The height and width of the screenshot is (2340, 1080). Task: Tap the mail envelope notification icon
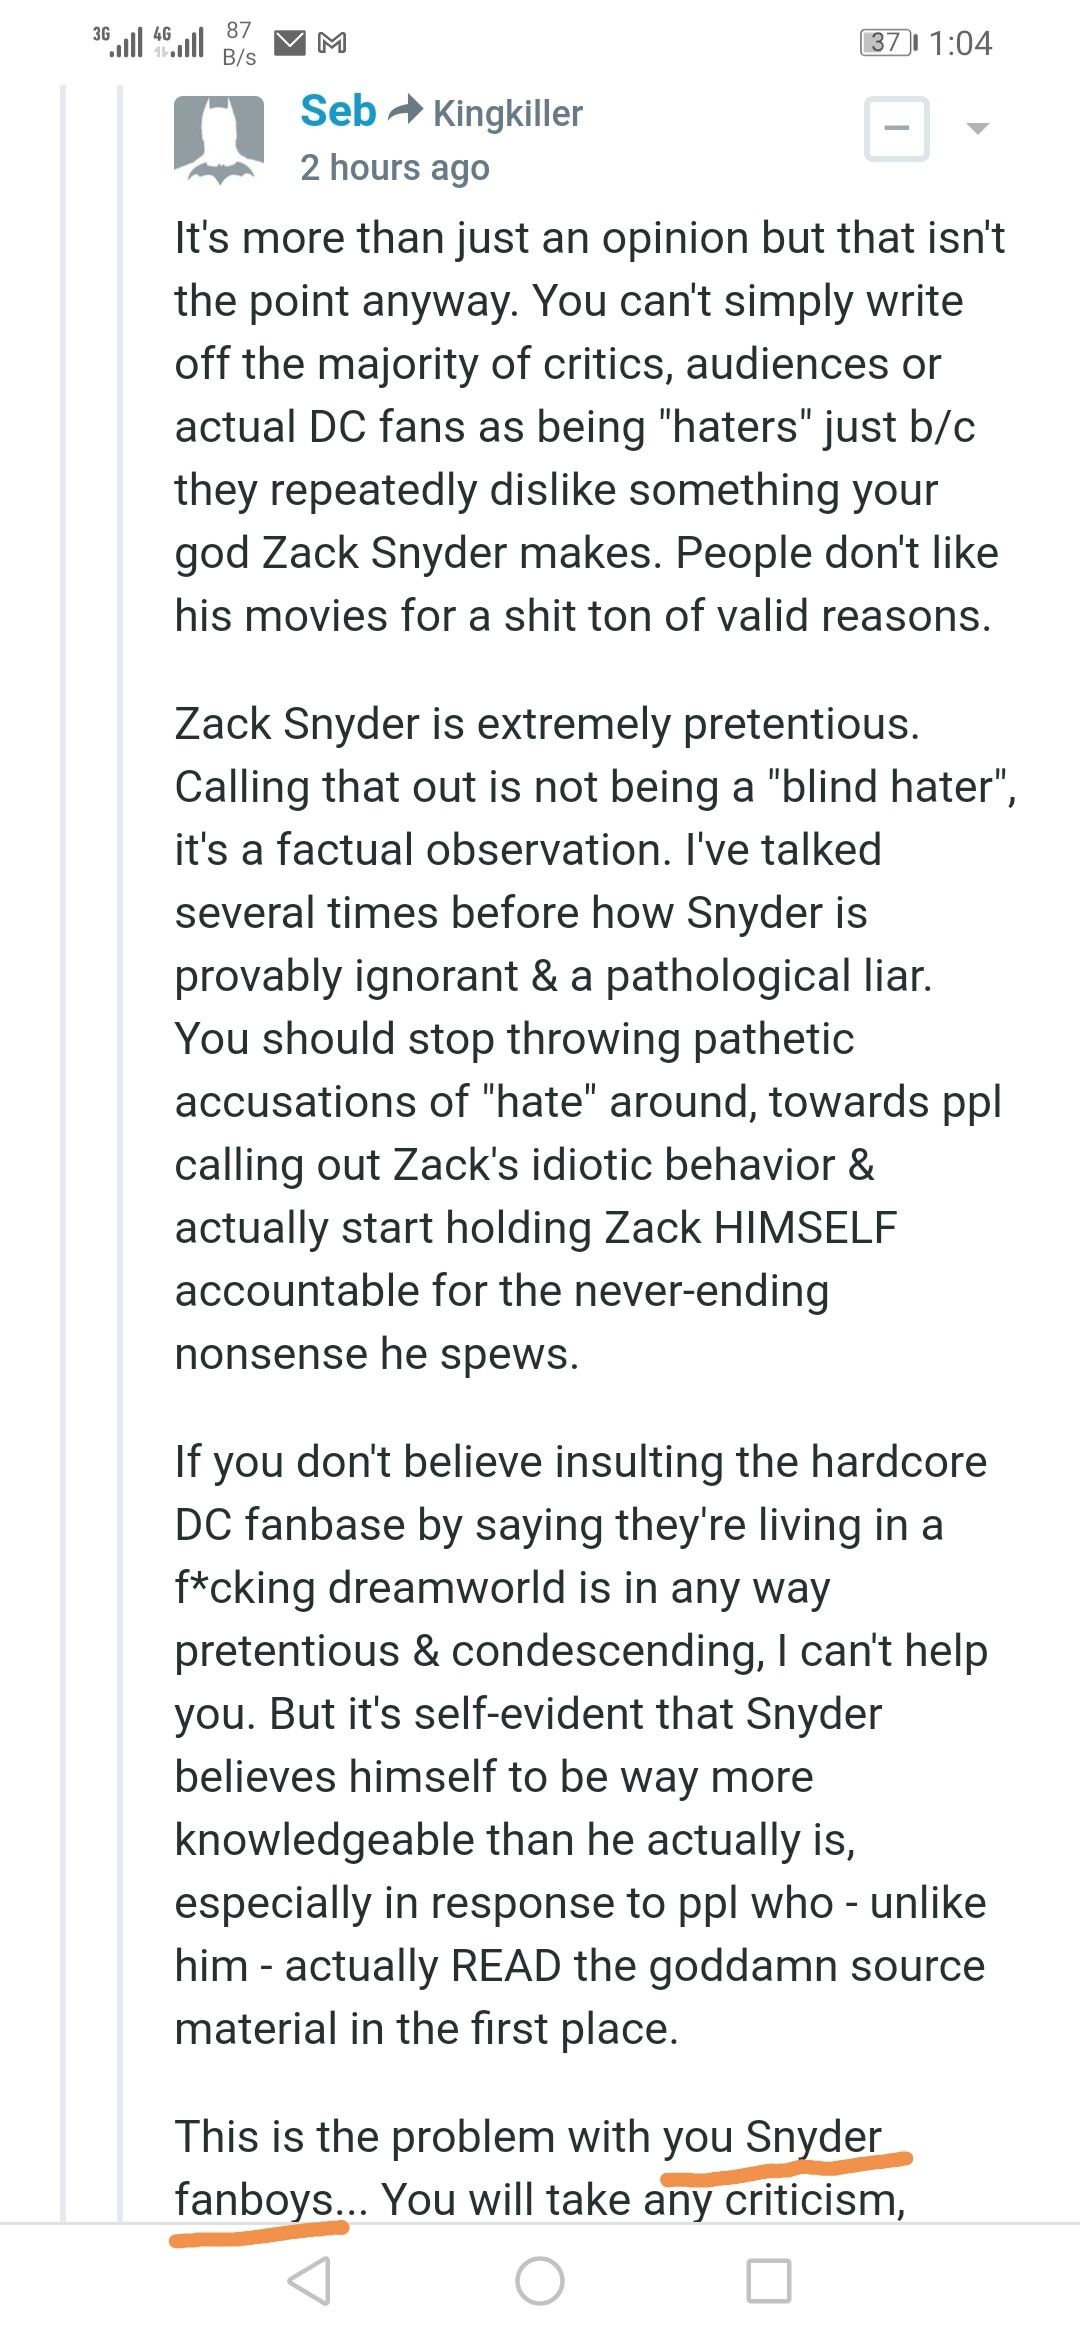point(290,43)
